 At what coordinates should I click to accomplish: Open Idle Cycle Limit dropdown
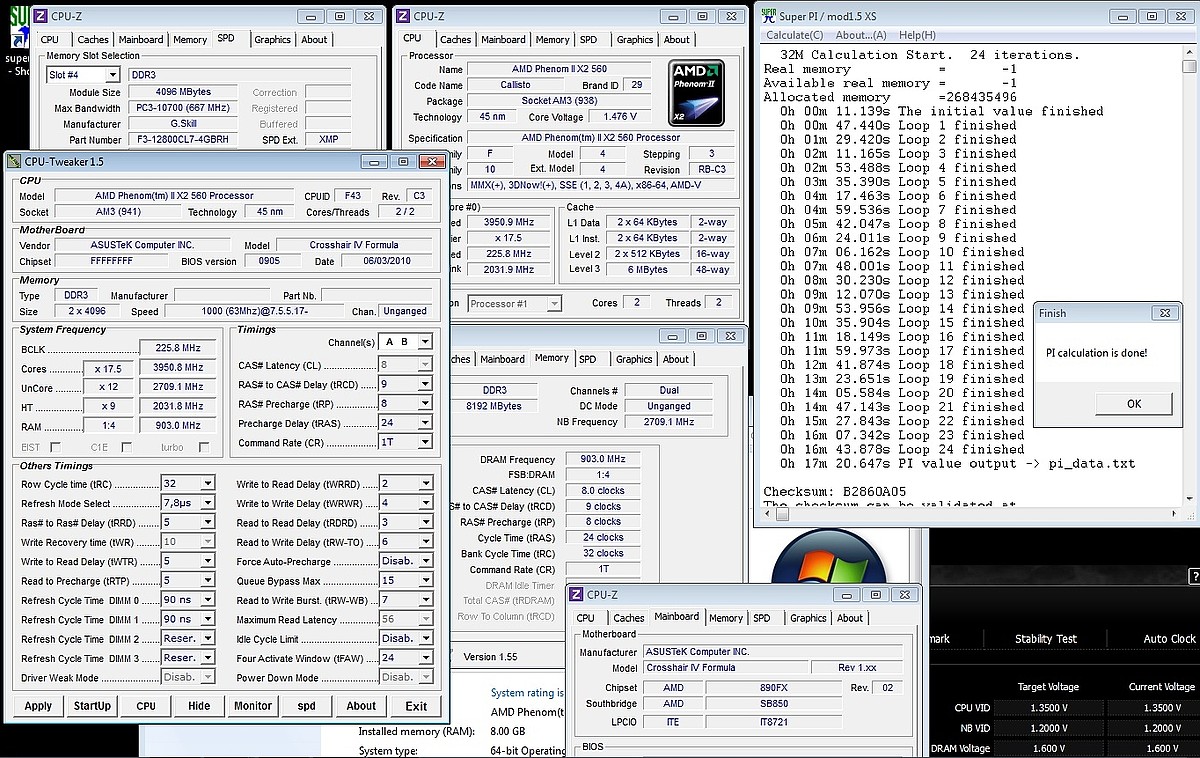point(425,638)
